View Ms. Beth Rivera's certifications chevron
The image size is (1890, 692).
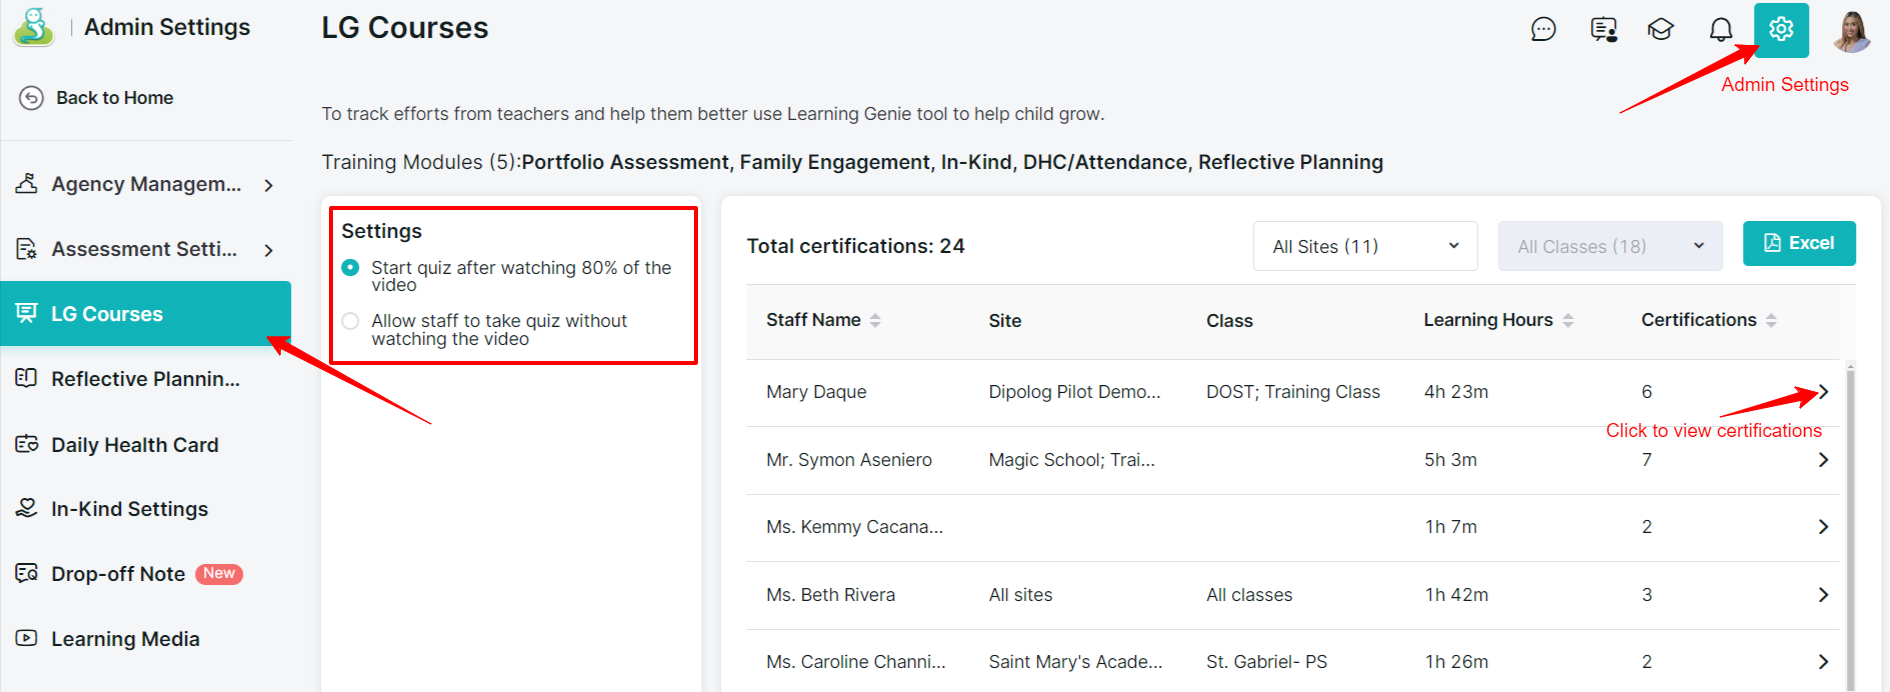point(1823,595)
